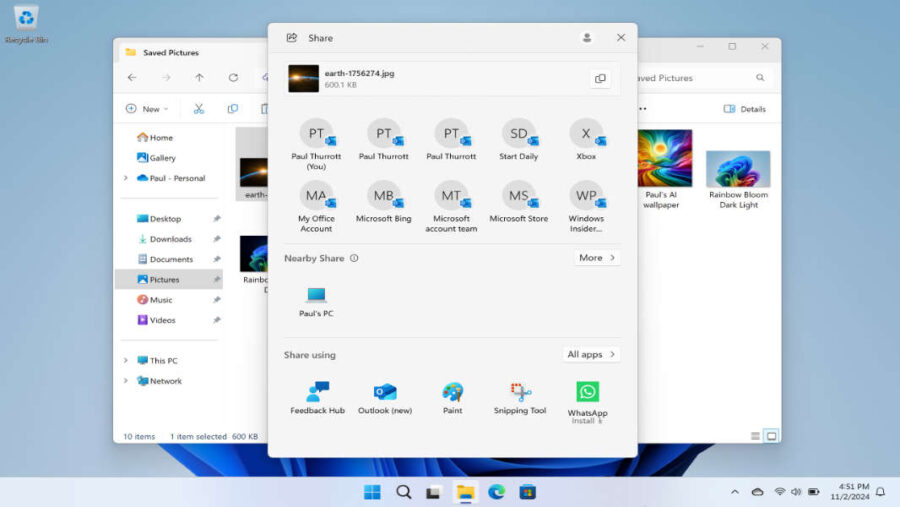The height and width of the screenshot is (507, 900).
Task: Click the Cut icon in File Explorer
Action: pos(199,109)
